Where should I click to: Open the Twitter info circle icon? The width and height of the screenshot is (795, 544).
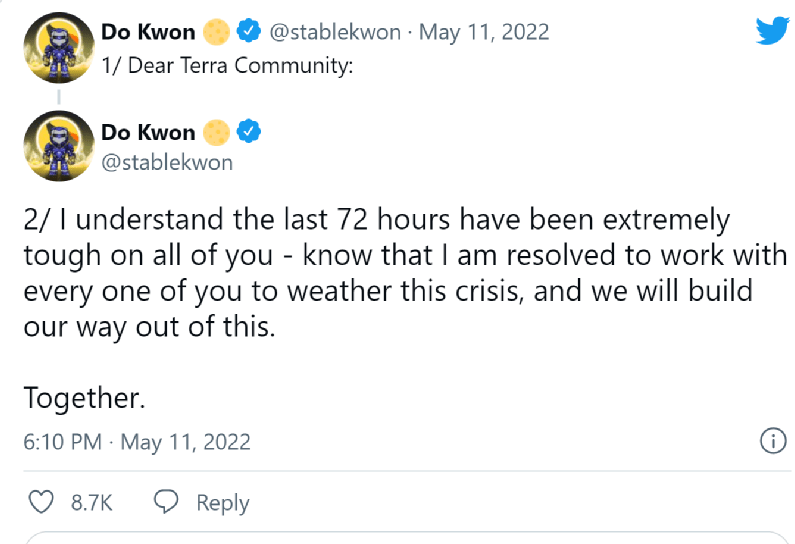771,441
